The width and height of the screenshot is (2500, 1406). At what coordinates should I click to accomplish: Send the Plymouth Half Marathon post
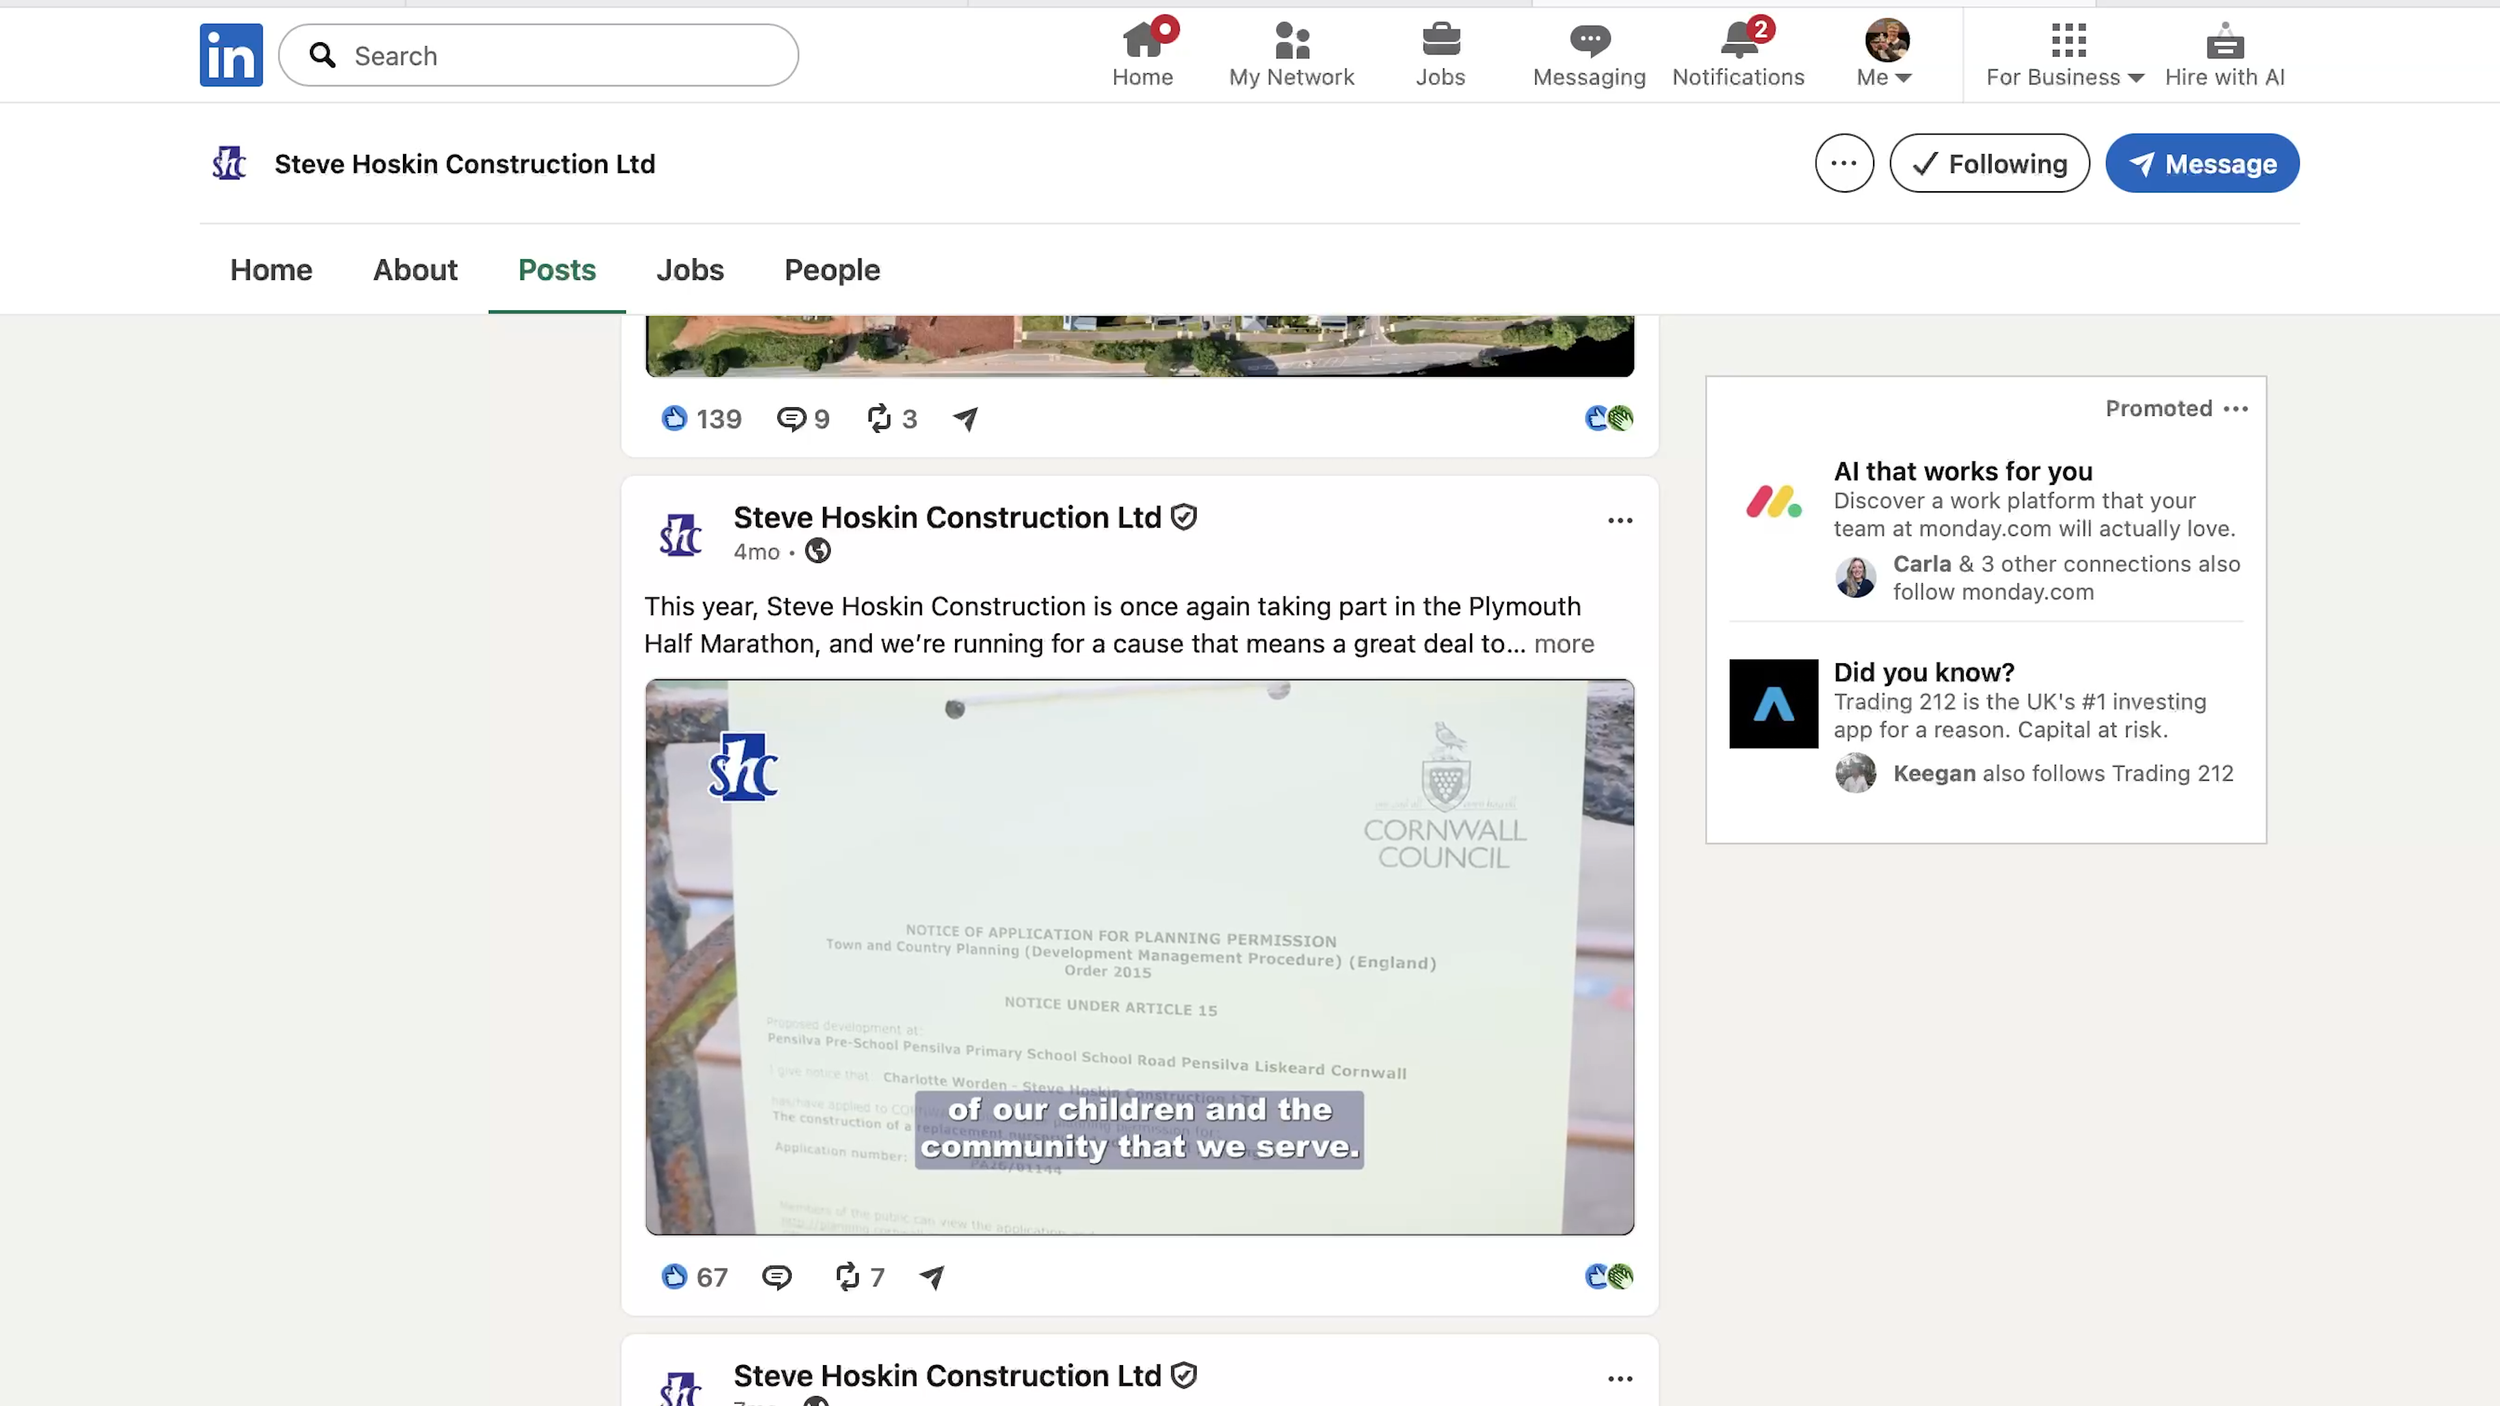932,1277
